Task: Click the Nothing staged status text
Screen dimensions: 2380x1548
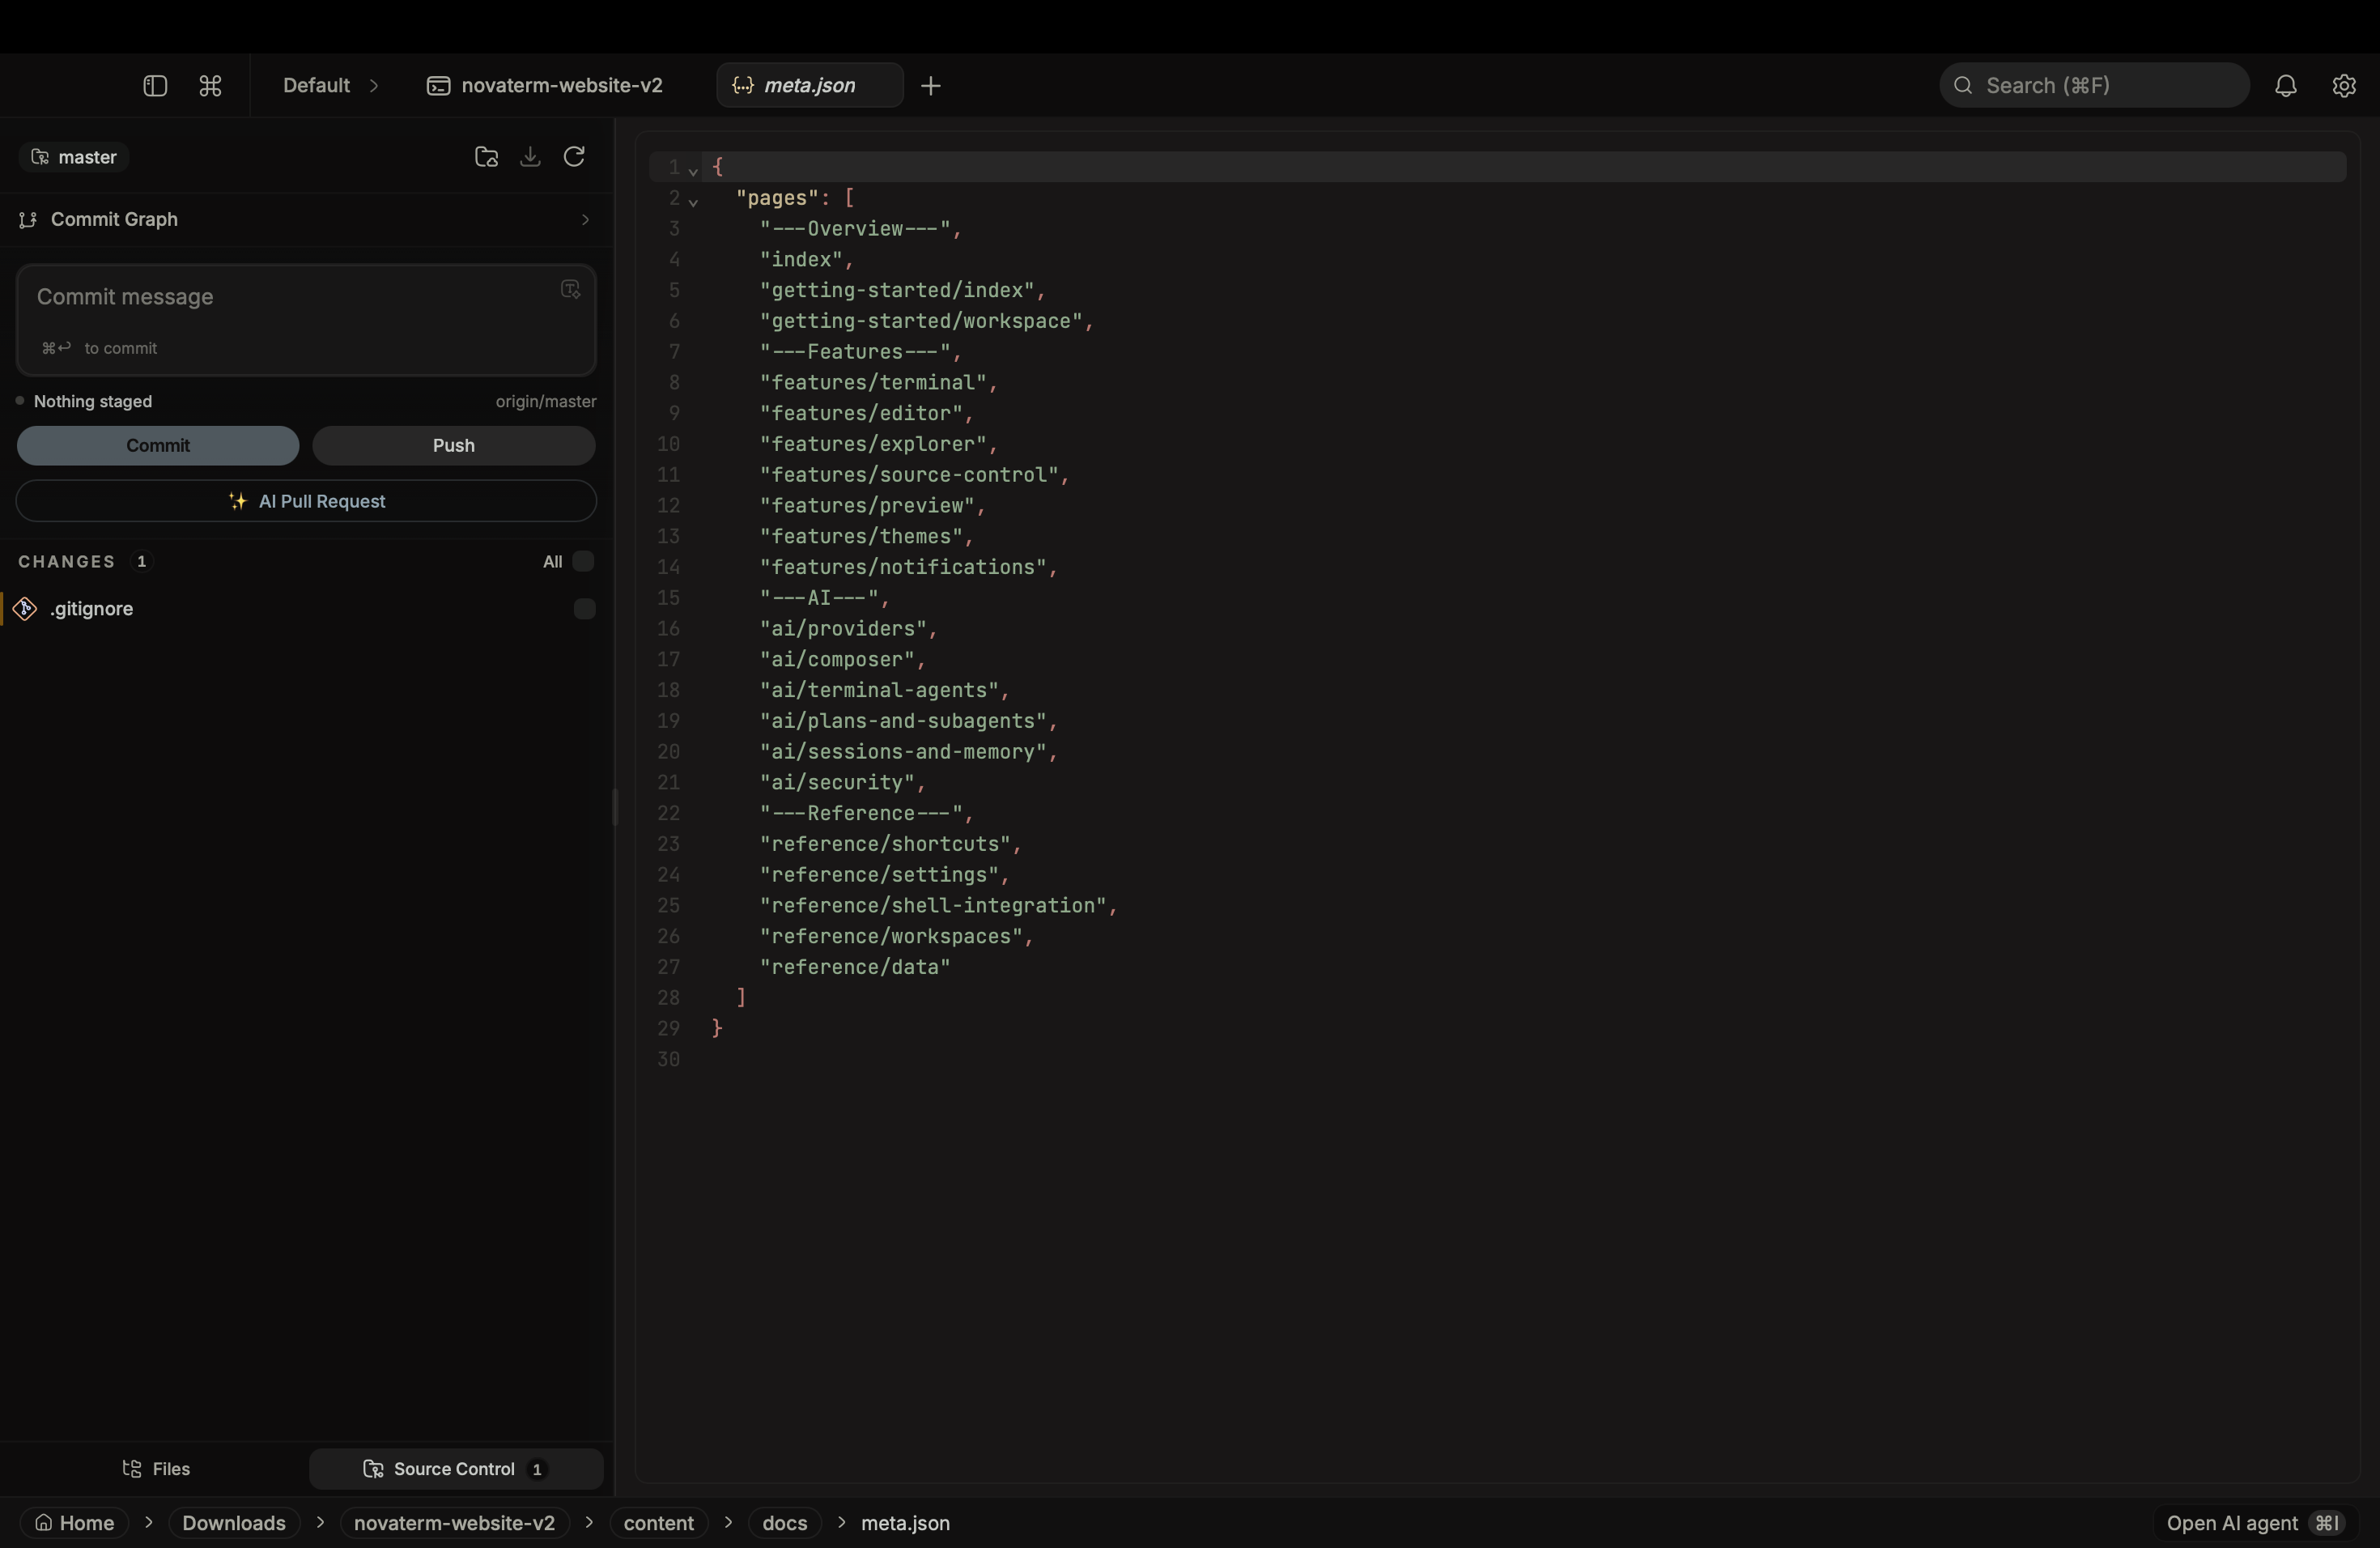Action: pyautogui.click(x=93, y=402)
